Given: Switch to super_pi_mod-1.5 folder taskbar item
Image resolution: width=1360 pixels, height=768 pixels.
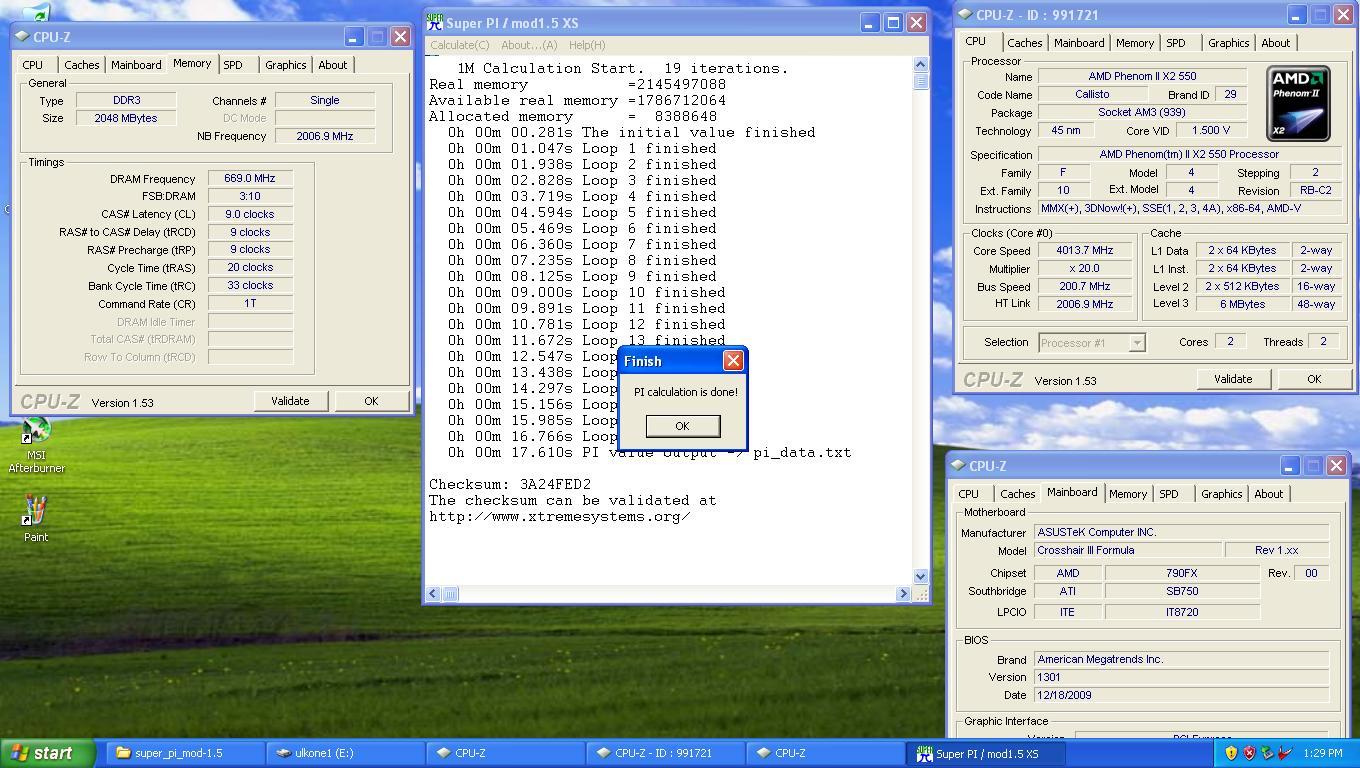Looking at the screenshot, I should 185,753.
